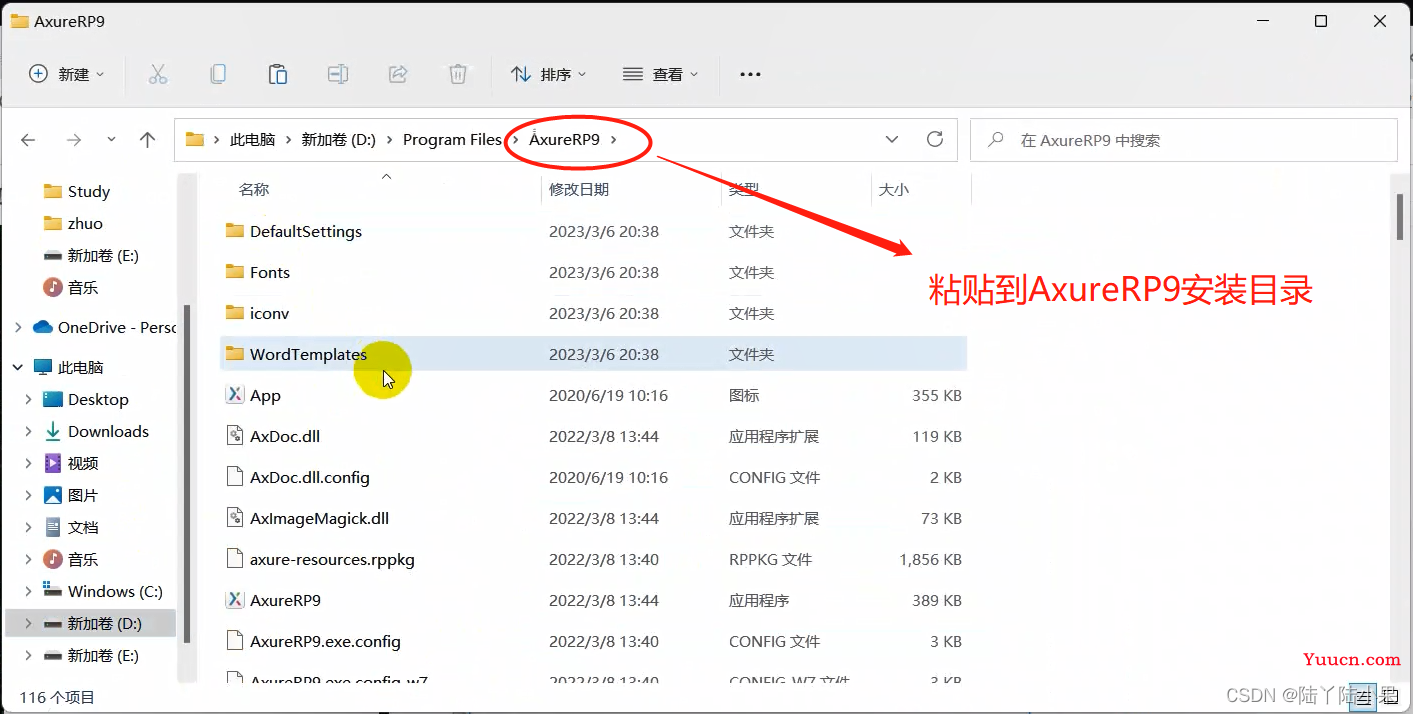Open the New item dropdown

(66, 74)
